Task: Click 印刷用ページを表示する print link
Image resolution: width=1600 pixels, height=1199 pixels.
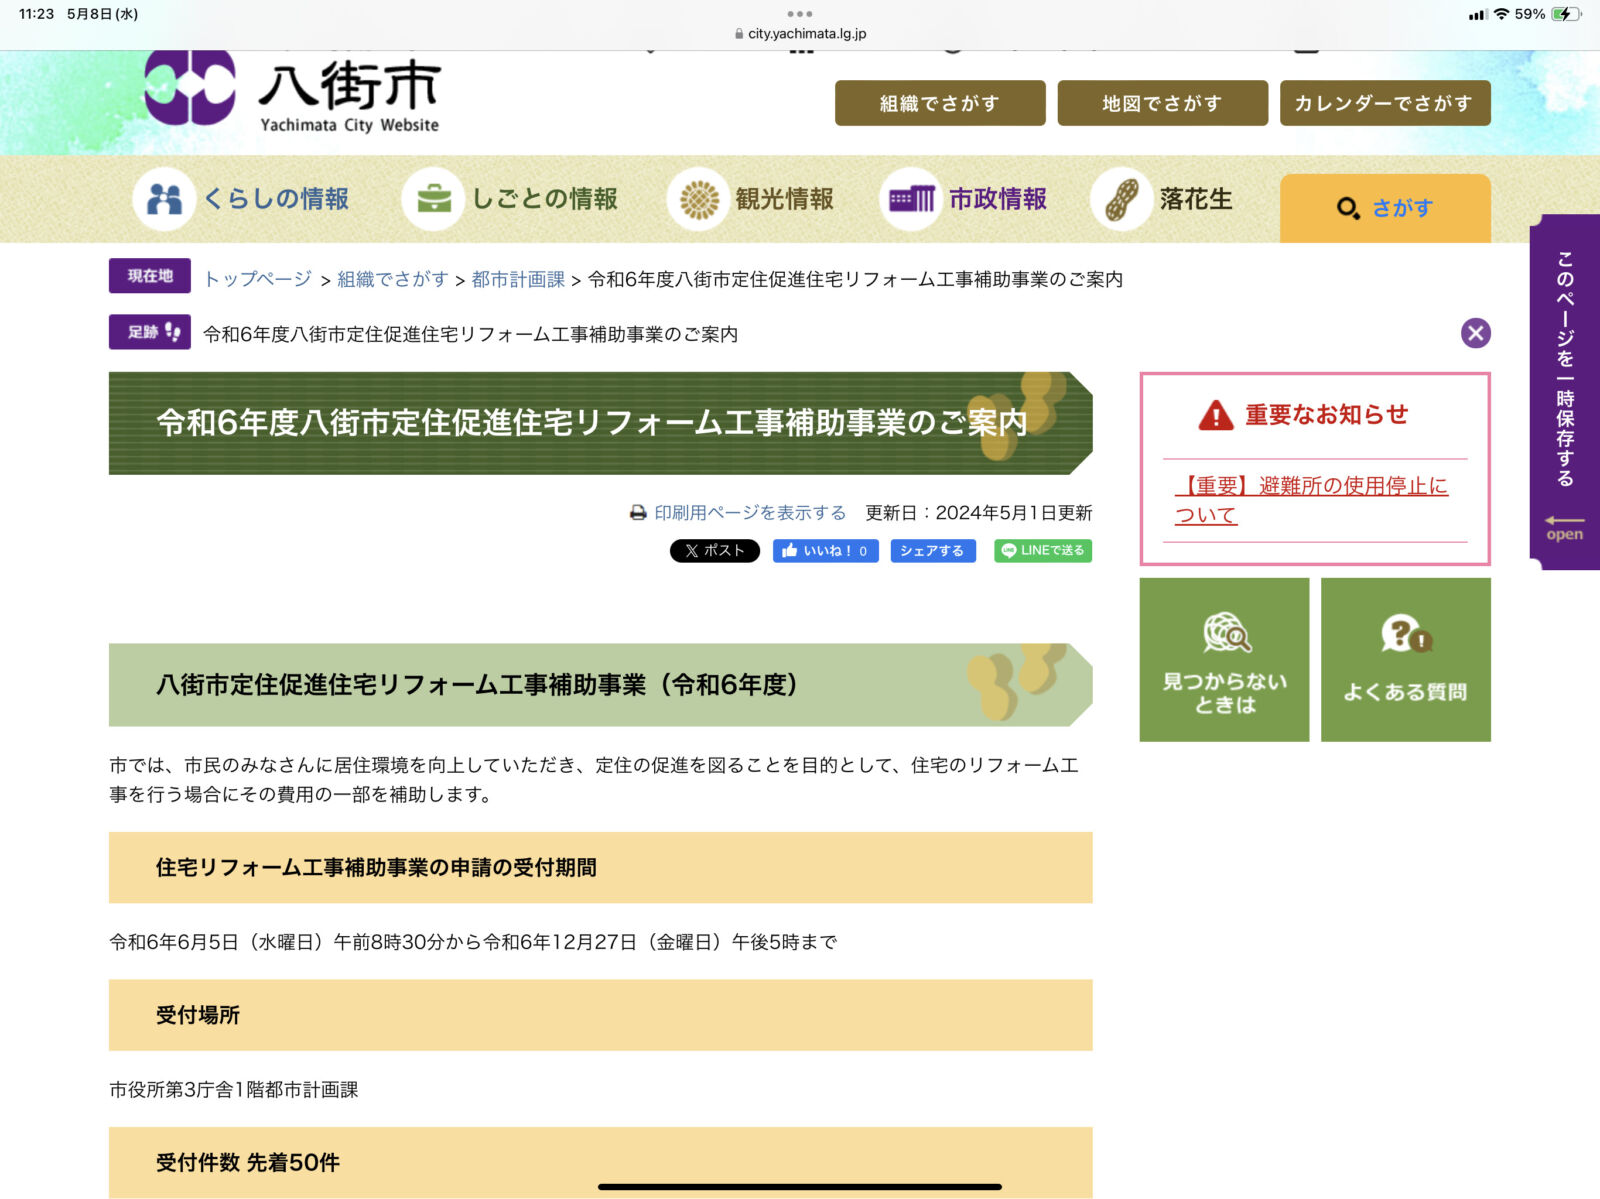Action: [749, 513]
